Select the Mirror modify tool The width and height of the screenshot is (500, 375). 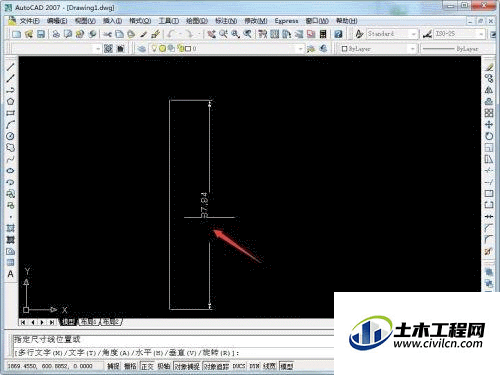(489, 90)
